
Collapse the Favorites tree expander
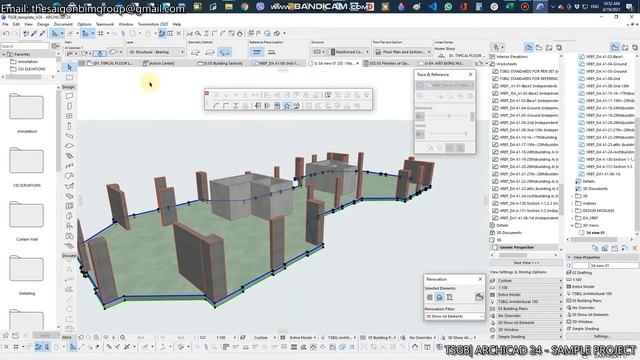coord(4,54)
